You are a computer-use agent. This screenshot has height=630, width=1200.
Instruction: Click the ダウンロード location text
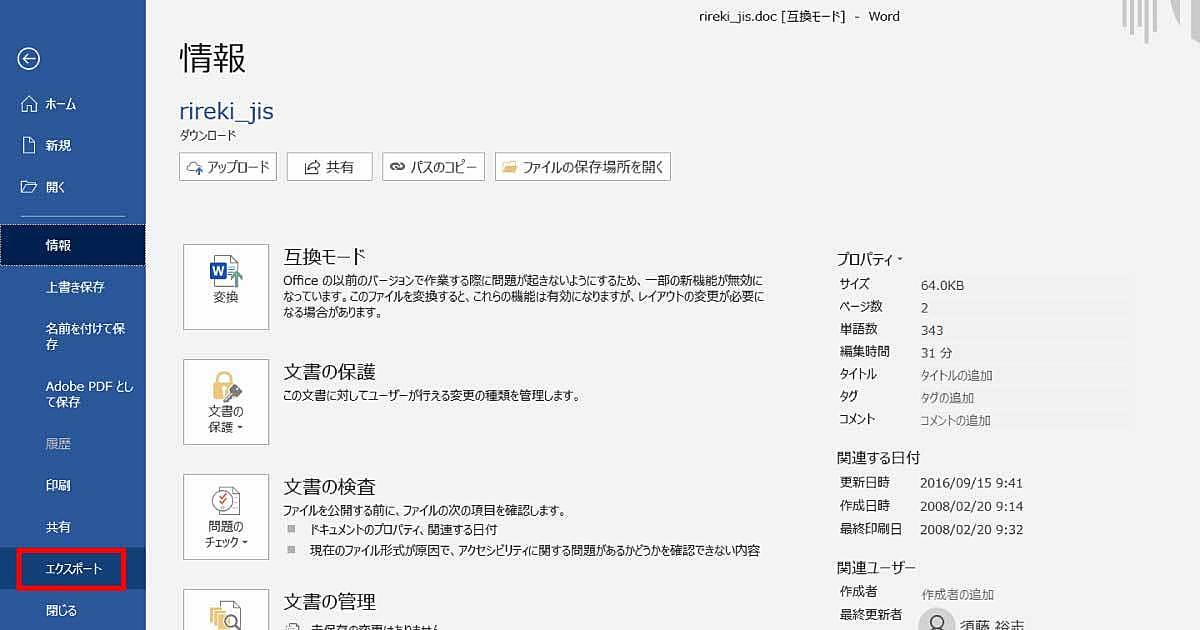click(x=208, y=135)
